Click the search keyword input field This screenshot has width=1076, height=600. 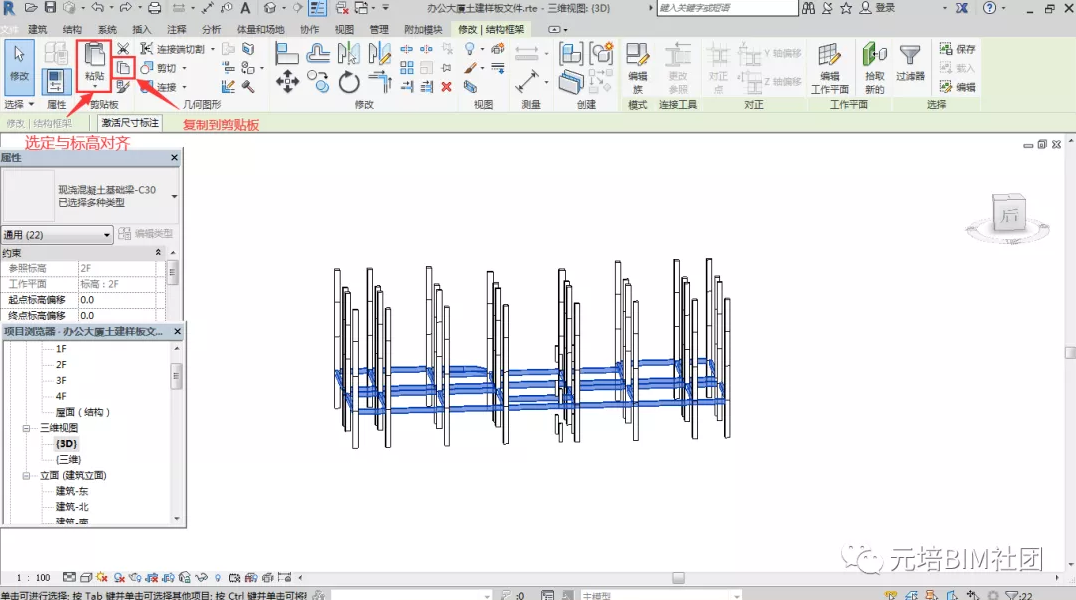(x=726, y=8)
